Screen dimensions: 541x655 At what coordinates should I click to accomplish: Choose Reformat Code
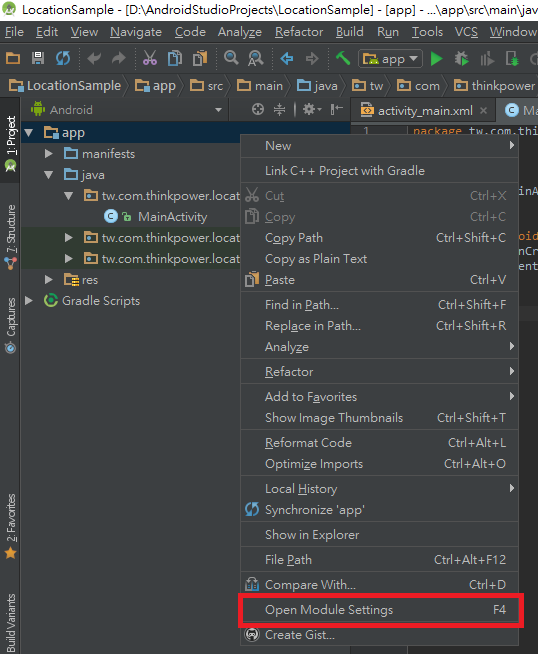click(379, 442)
